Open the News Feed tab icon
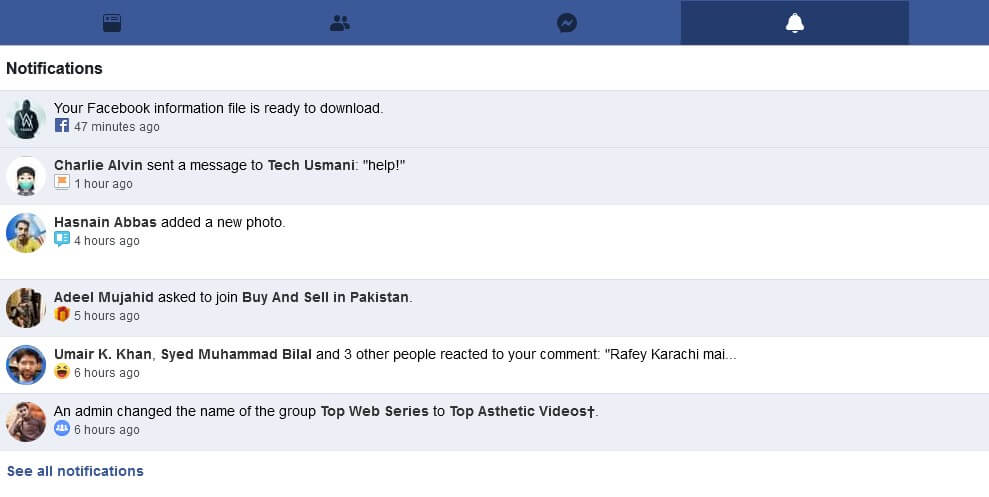This screenshot has height=497, width=989. (112, 23)
